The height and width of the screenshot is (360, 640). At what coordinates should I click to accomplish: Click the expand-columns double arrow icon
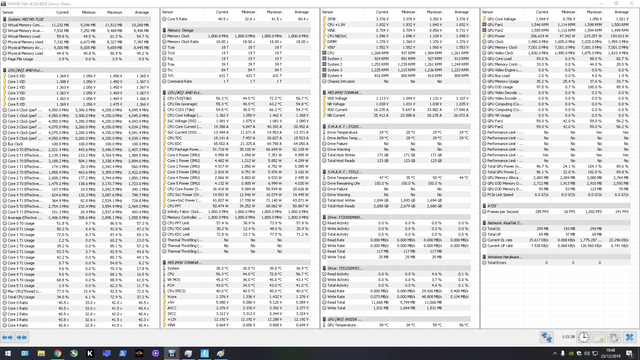[7, 338]
